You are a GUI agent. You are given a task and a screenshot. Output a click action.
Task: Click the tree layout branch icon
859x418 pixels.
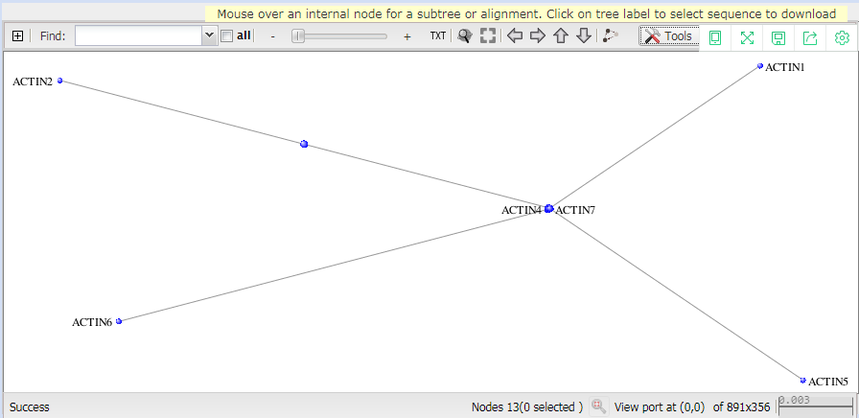coord(610,36)
